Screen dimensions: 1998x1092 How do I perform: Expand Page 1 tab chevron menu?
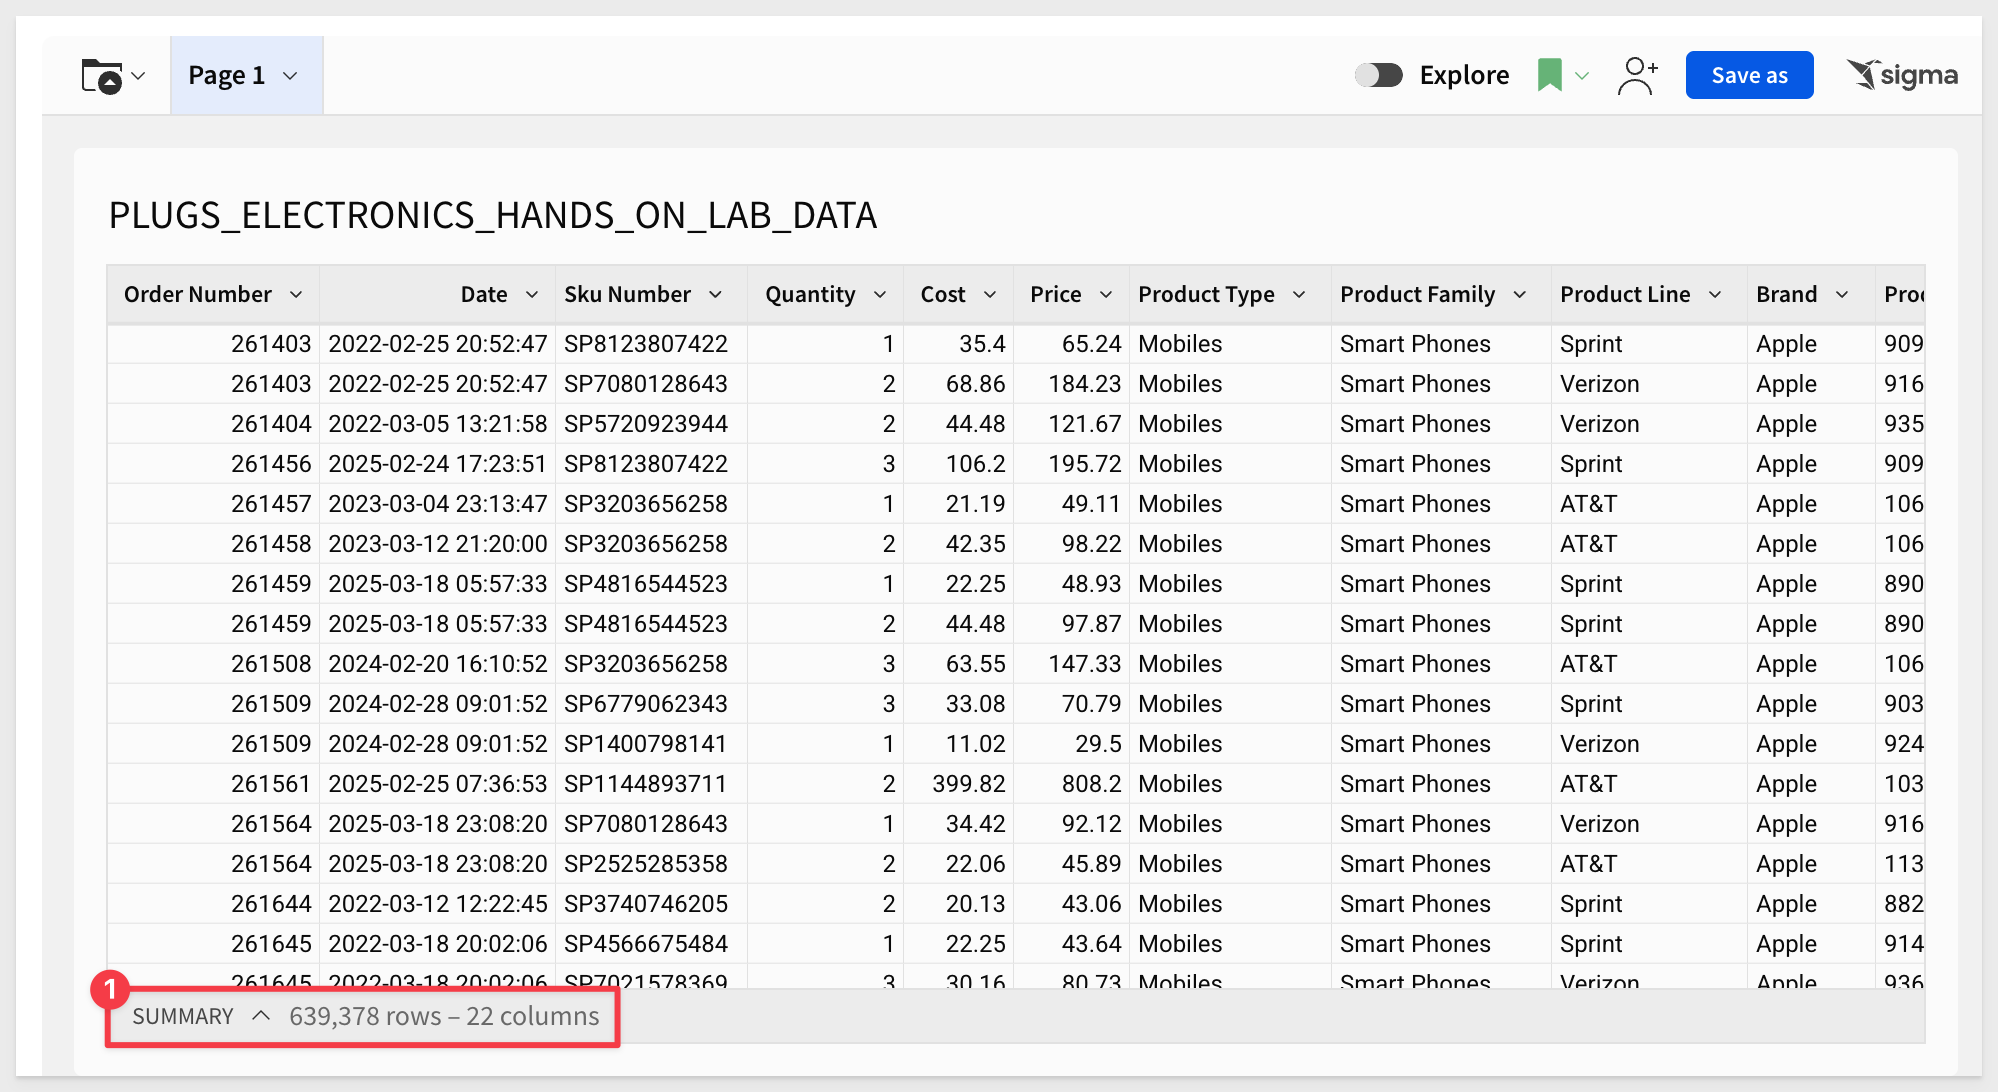(x=290, y=76)
